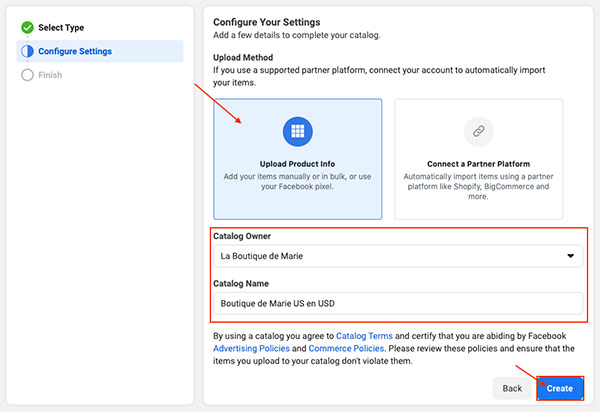The image size is (600, 412).
Task: Open the Catalog Terms link
Action: [364, 336]
